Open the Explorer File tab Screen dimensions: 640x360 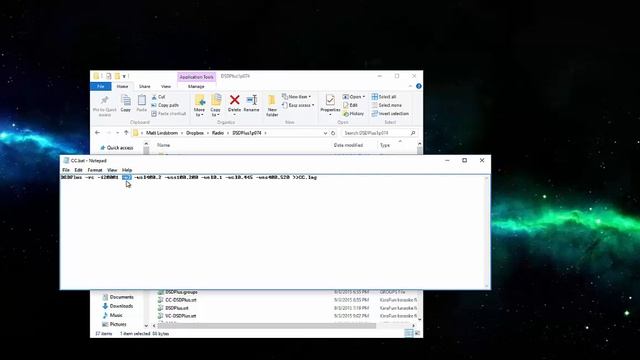coord(101,86)
